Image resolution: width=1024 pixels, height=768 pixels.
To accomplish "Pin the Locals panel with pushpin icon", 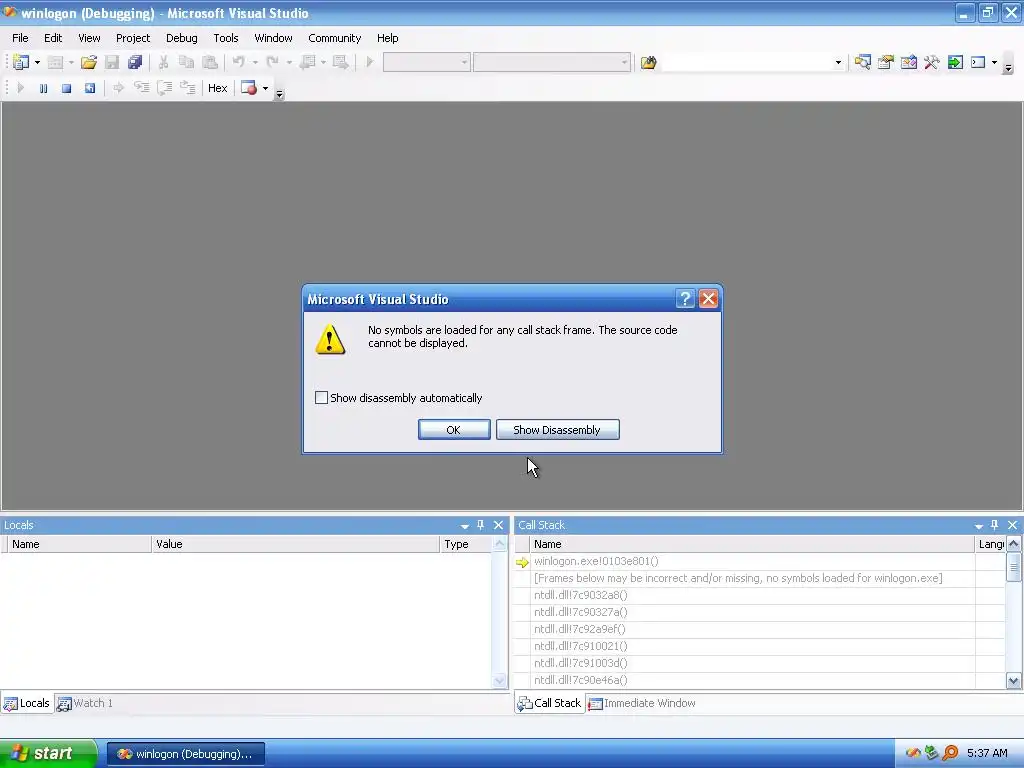I will [481, 525].
